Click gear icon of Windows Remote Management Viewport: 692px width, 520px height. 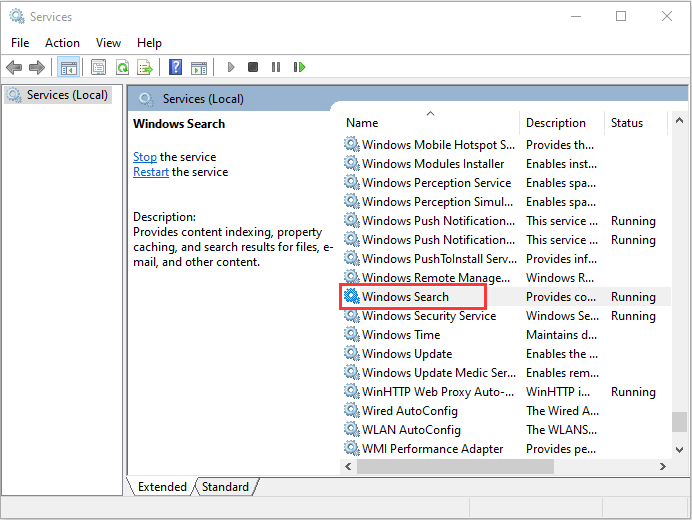[352, 277]
